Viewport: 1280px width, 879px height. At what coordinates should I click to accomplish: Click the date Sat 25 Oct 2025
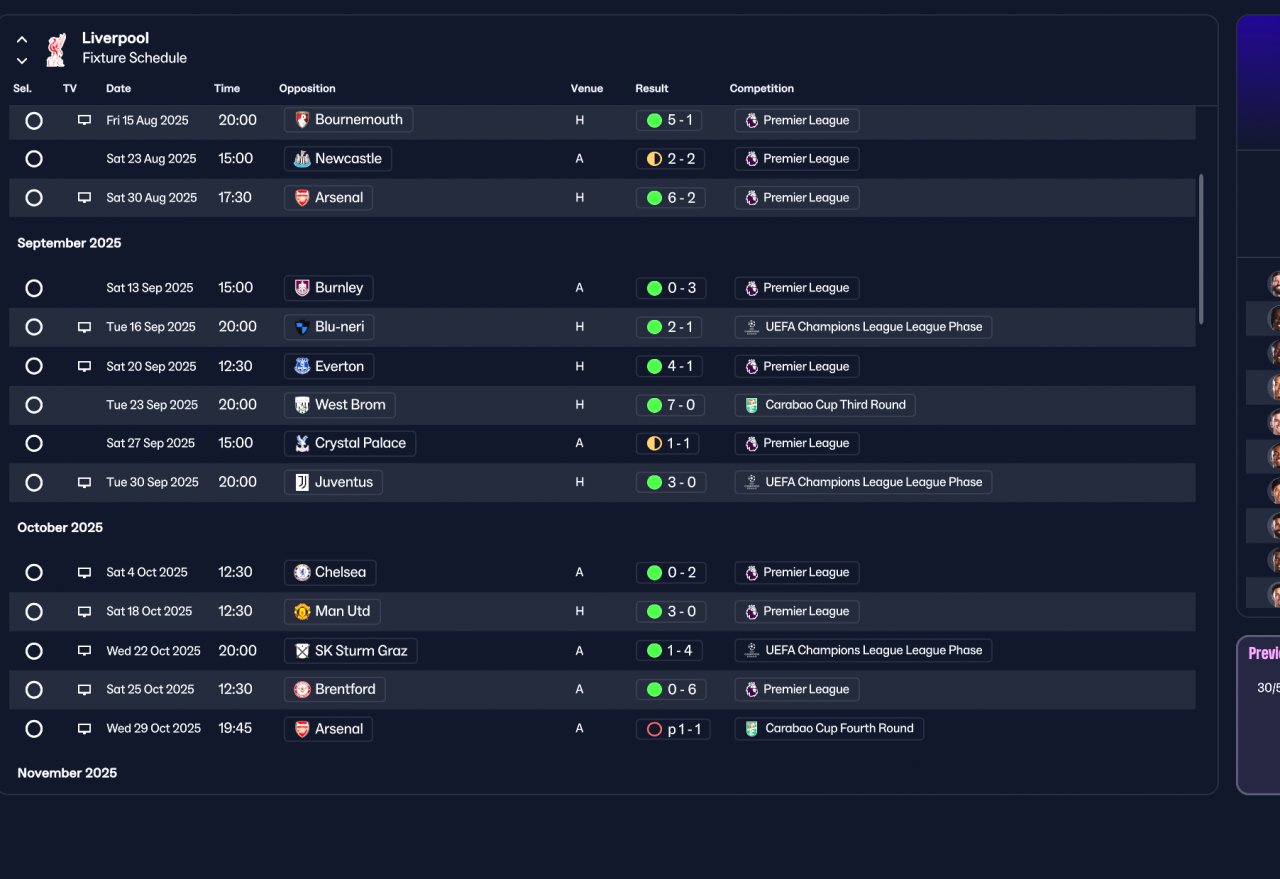tap(149, 689)
